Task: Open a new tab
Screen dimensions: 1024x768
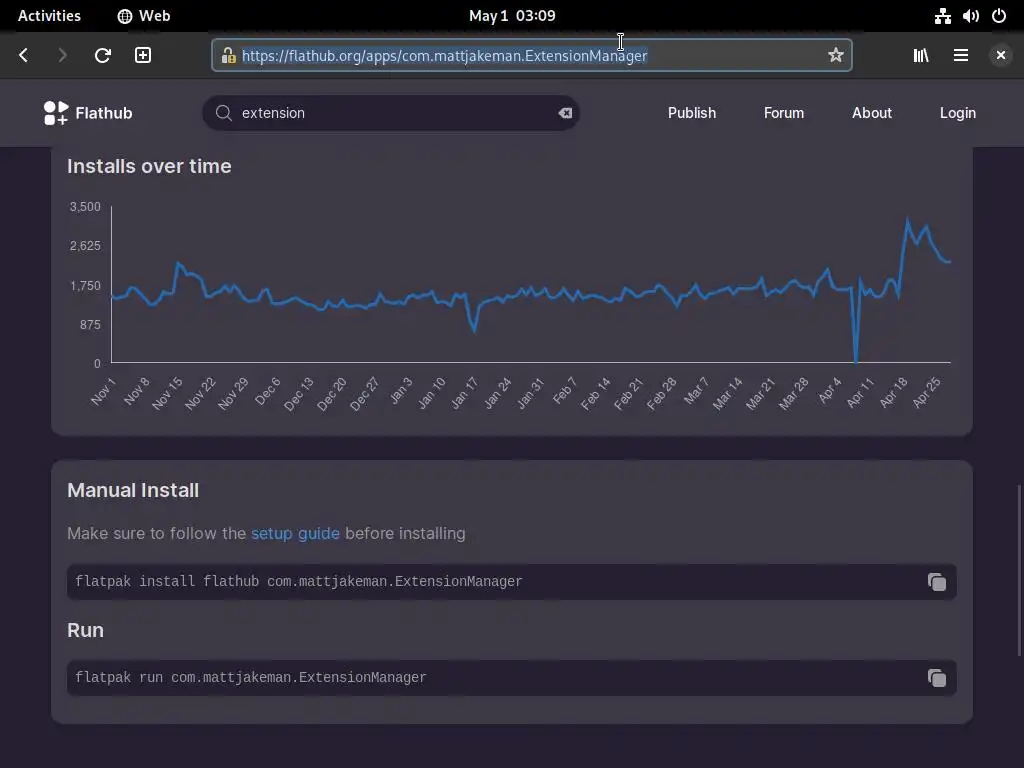Action: pyautogui.click(x=143, y=56)
